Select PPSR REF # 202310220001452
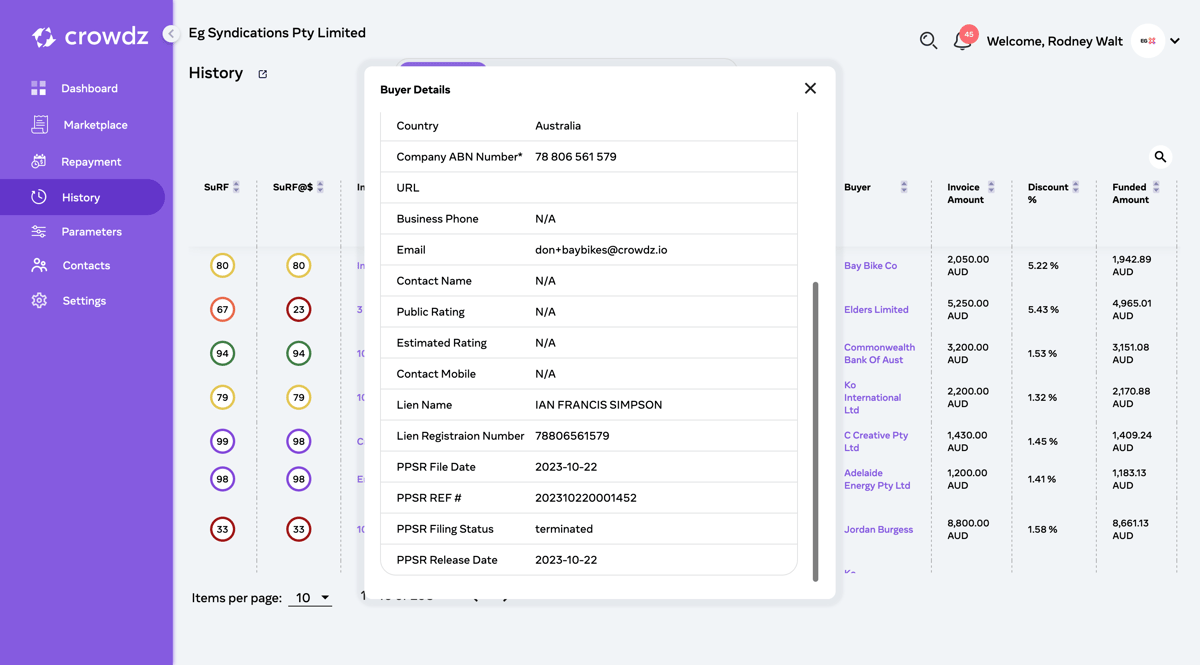The image size is (1200, 665). [586, 498]
